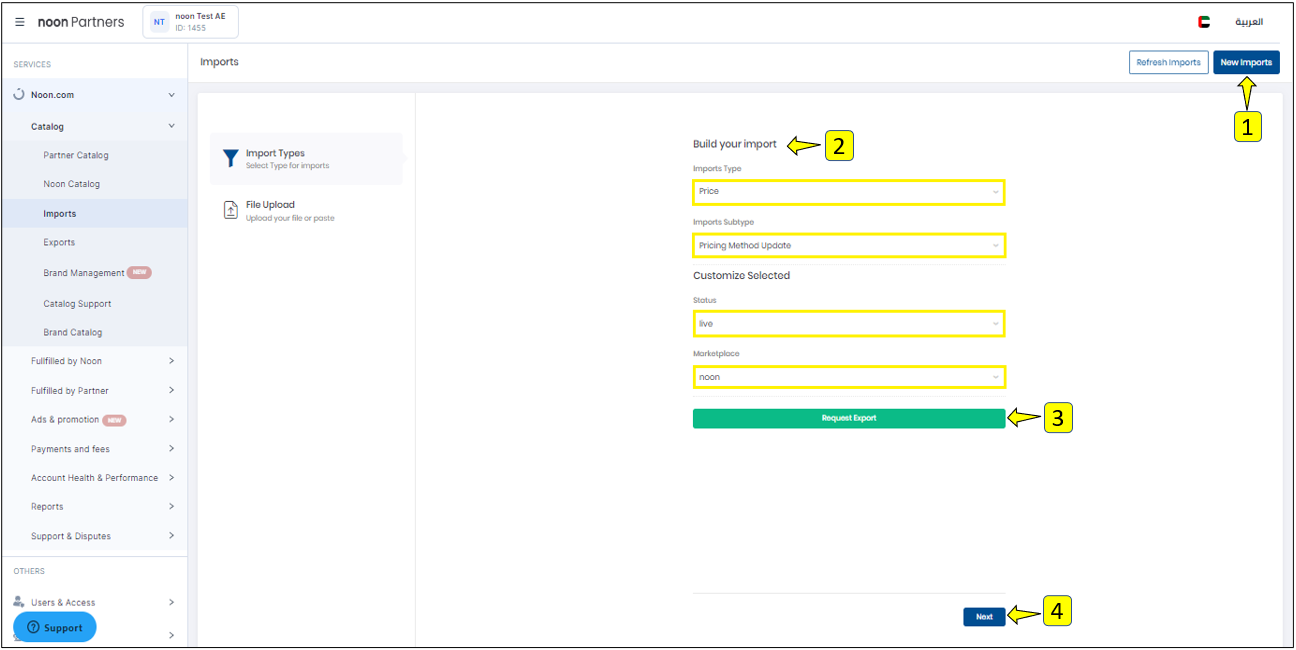The width and height of the screenshot is (1296, 650).
Task: Open the Support chat bubble
Action: pos(55,627)
